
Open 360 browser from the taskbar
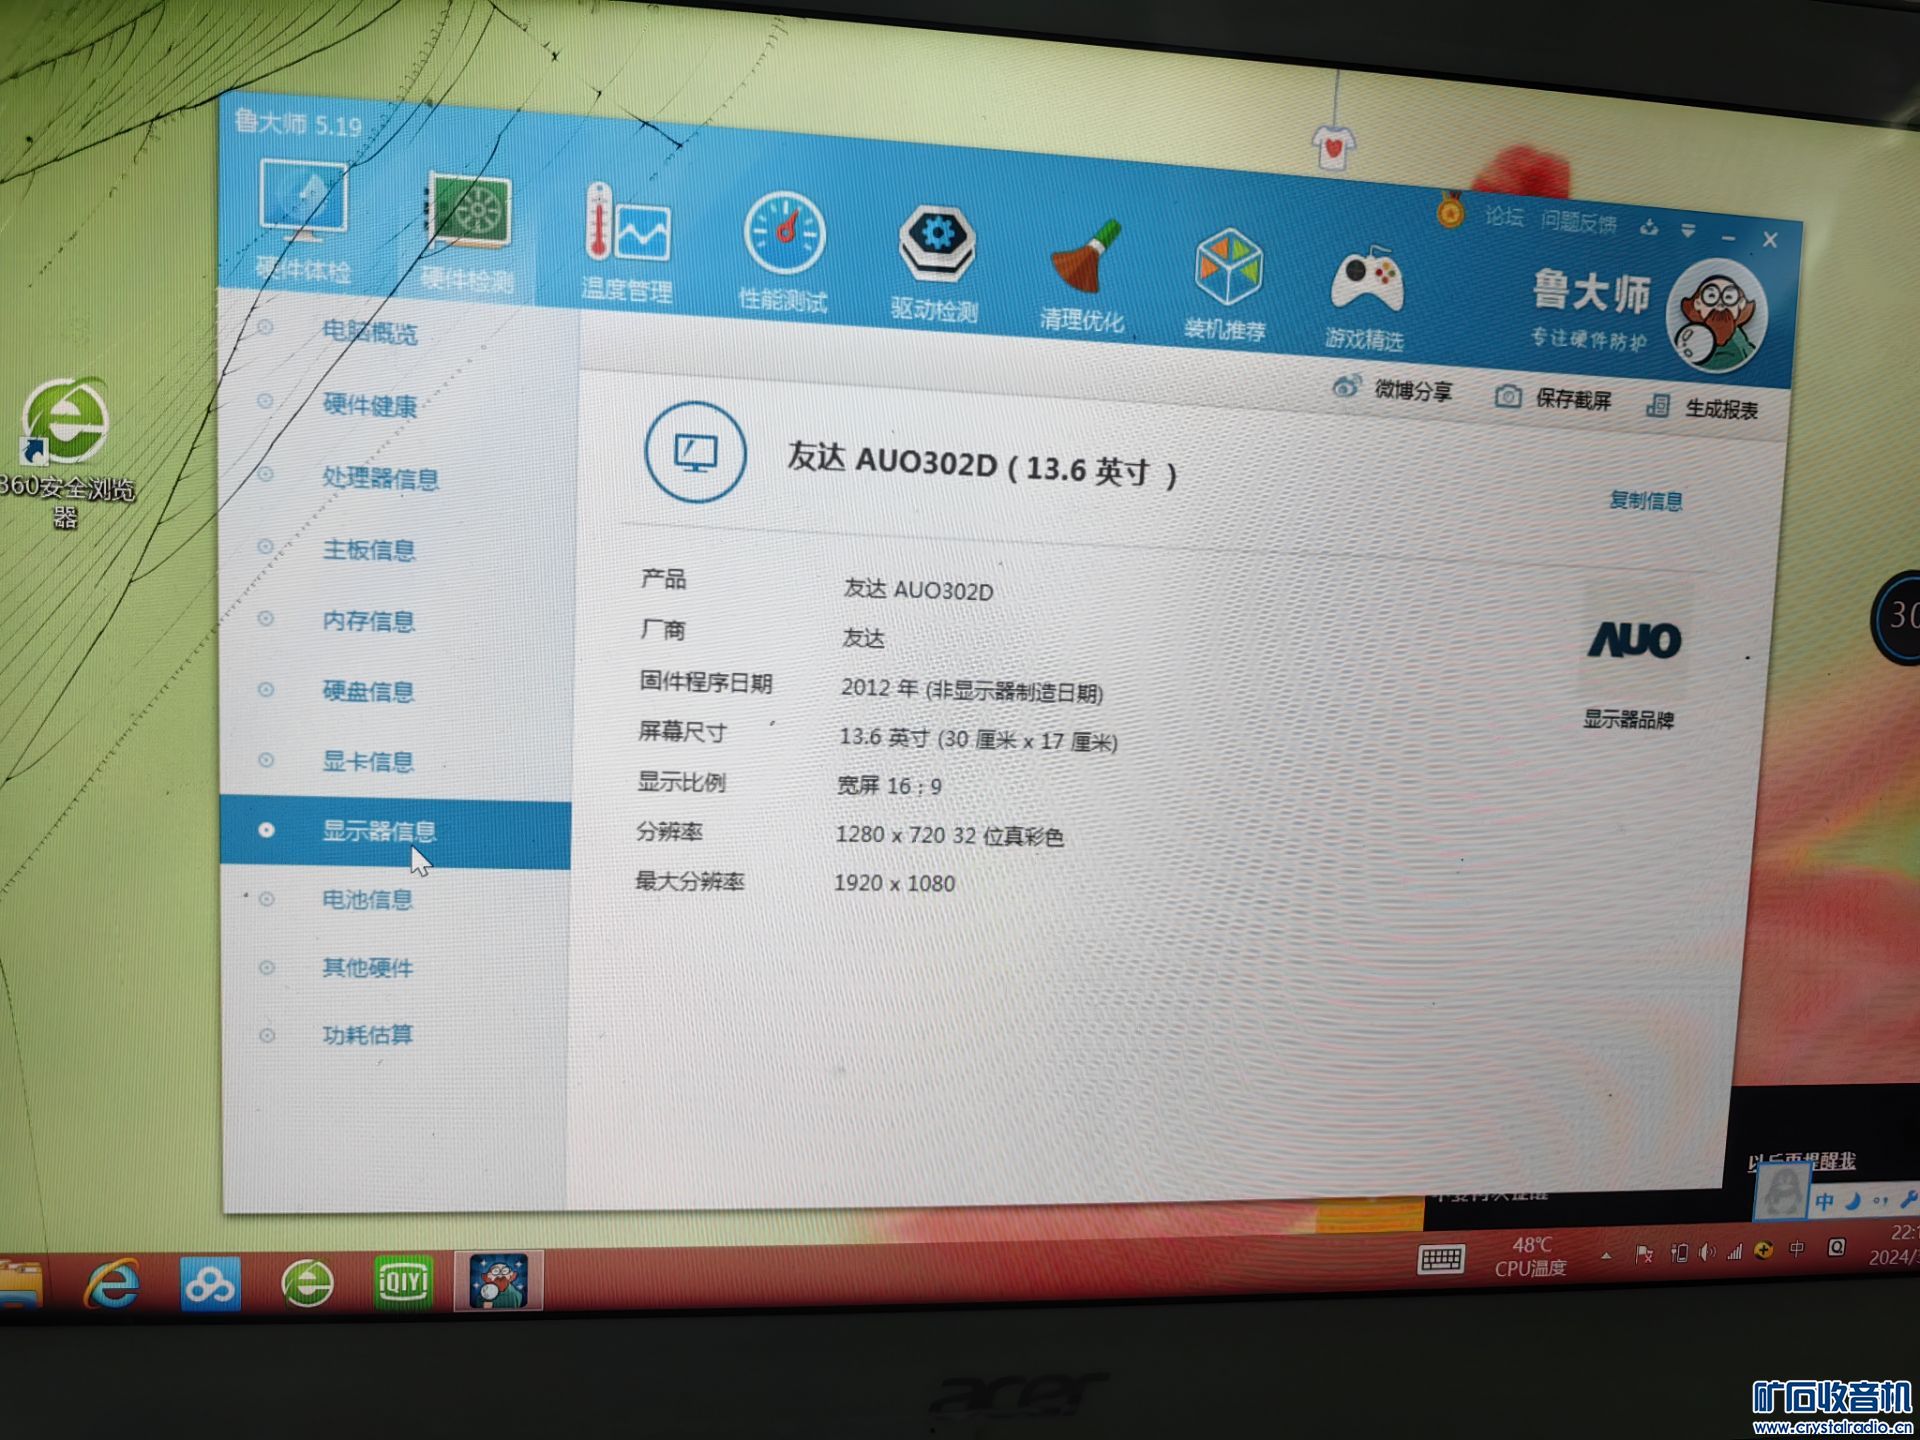(x=307, y=1283)
